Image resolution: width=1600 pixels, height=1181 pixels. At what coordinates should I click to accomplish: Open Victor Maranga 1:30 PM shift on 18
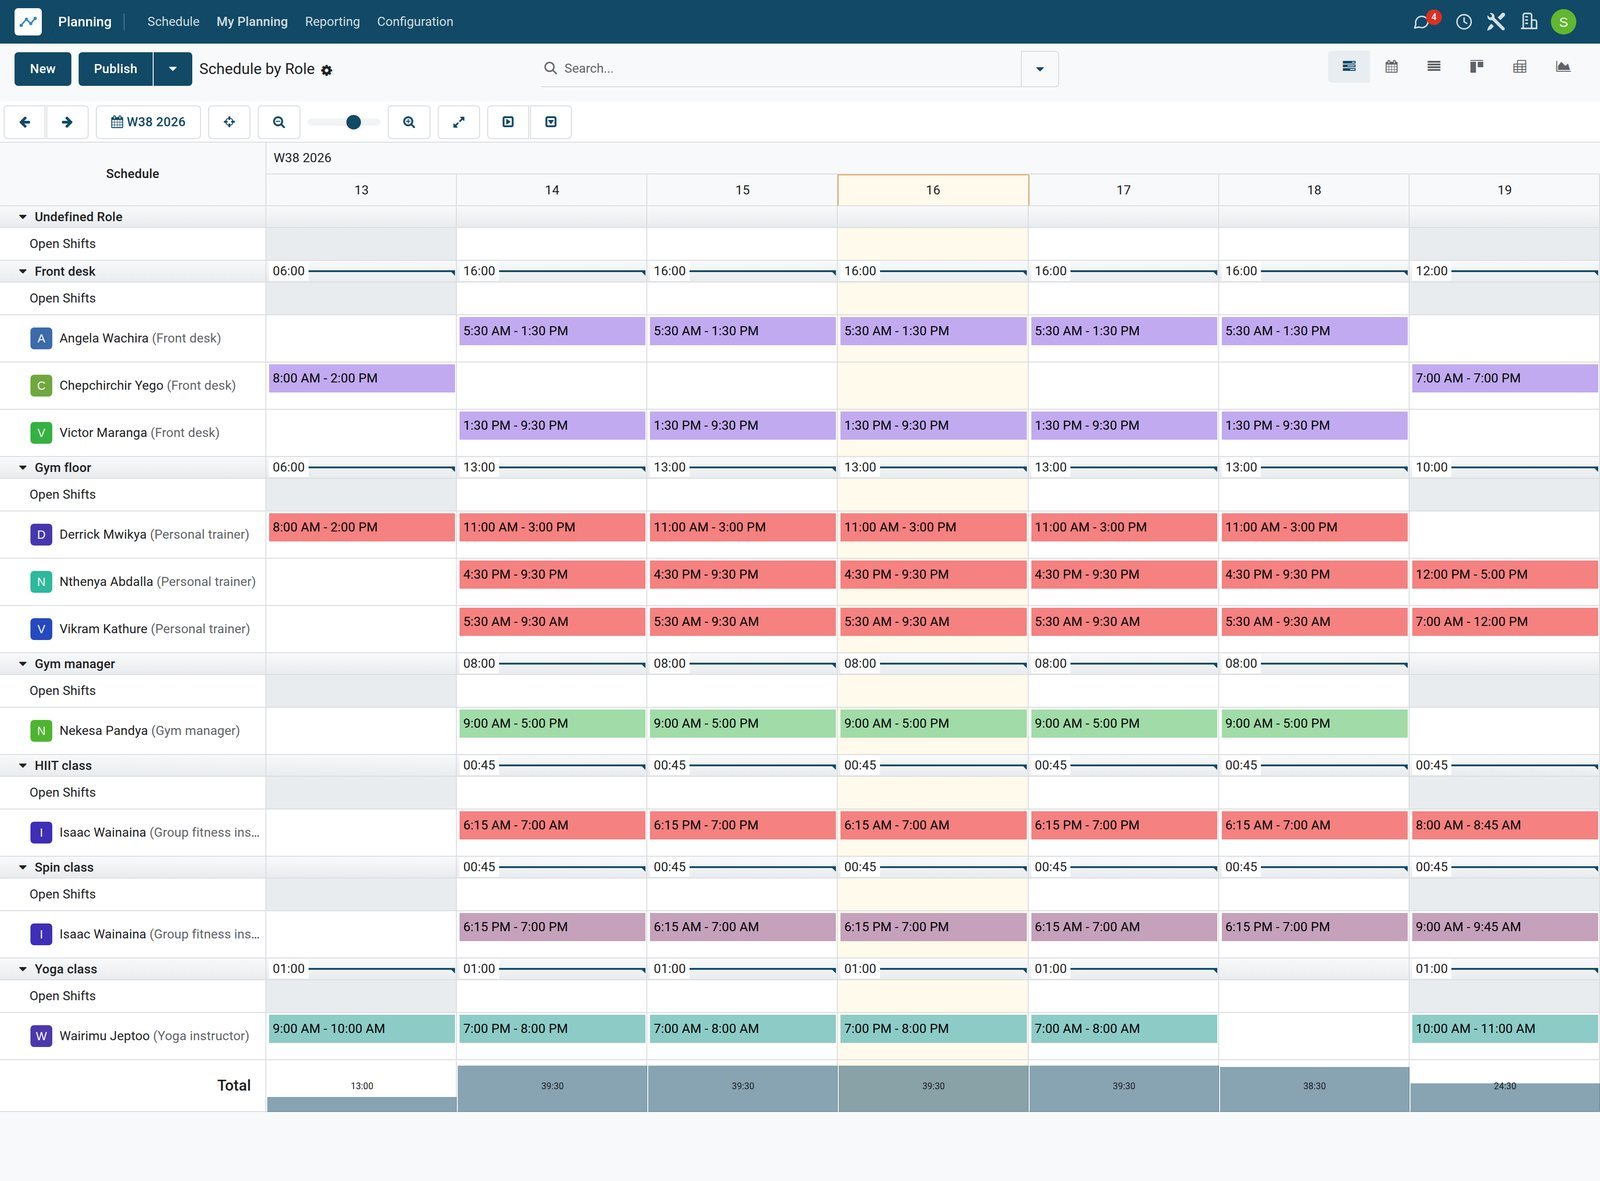coord(1314,425)
